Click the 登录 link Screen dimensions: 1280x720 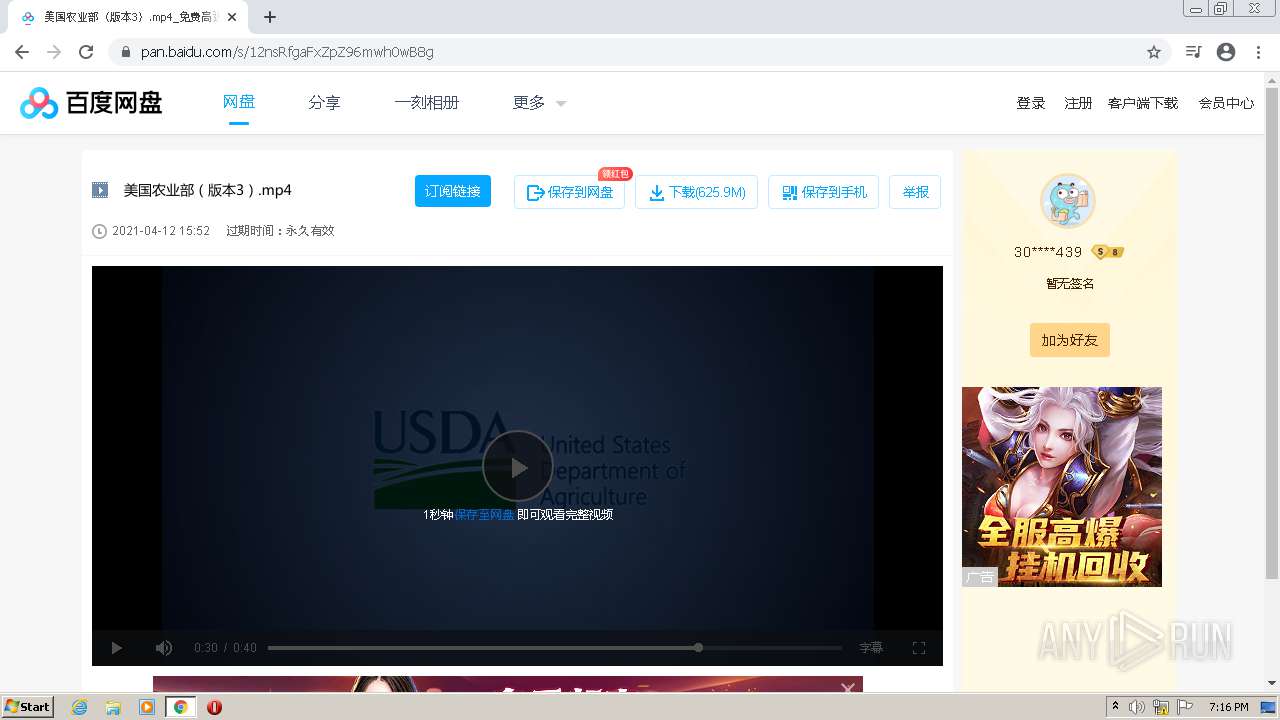point(1031,103)
